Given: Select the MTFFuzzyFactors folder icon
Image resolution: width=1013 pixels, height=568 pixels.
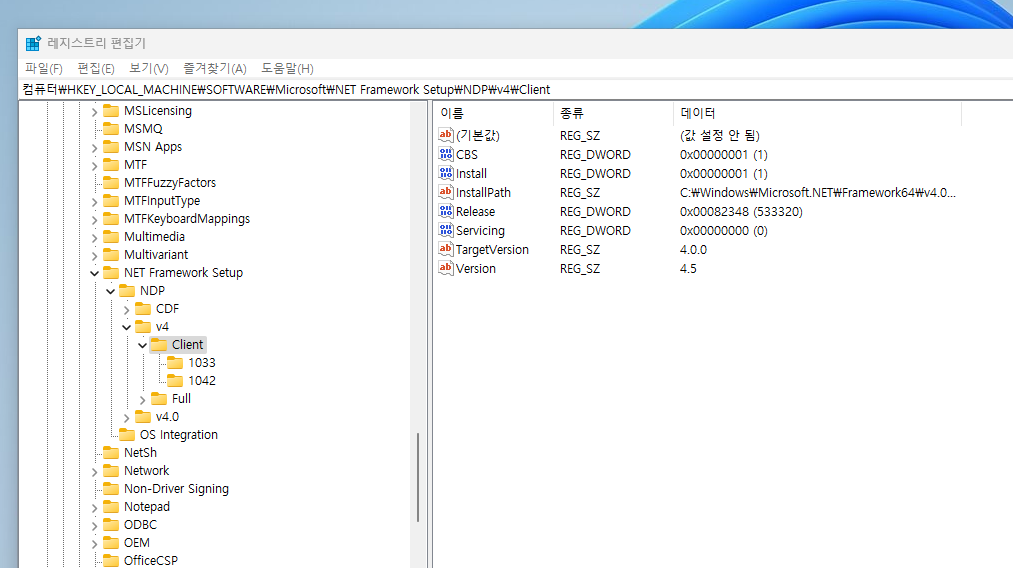Looking at the screenshot, I should (111, 183).
